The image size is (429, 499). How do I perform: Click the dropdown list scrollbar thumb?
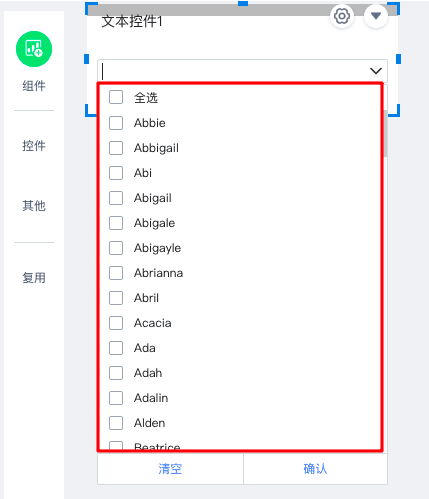(386, 133)
